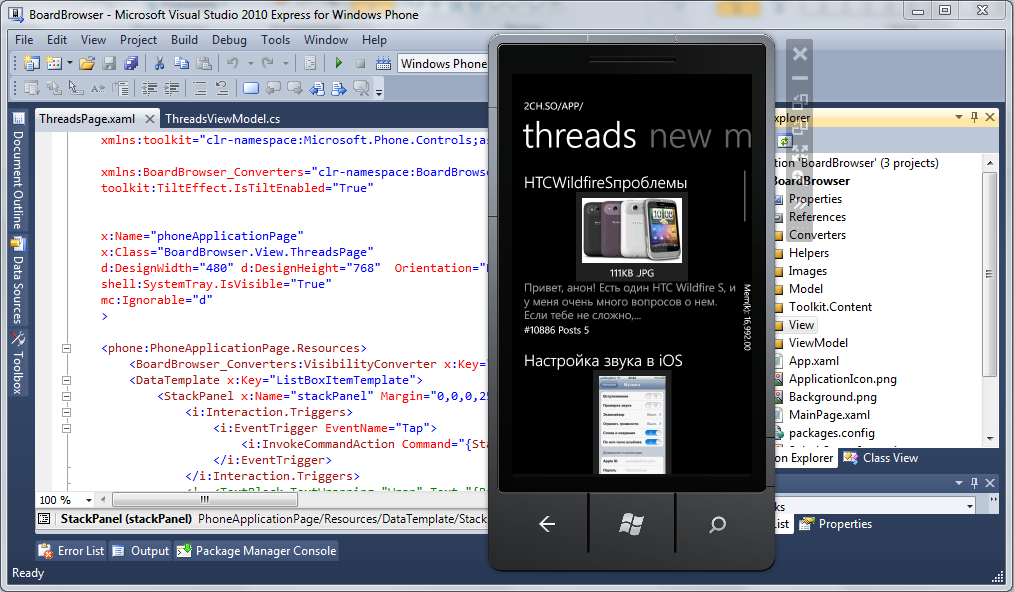Tap the HTC Wildfire phones thumbnail in emulator

pyautogui.click(x=632, y=230)
